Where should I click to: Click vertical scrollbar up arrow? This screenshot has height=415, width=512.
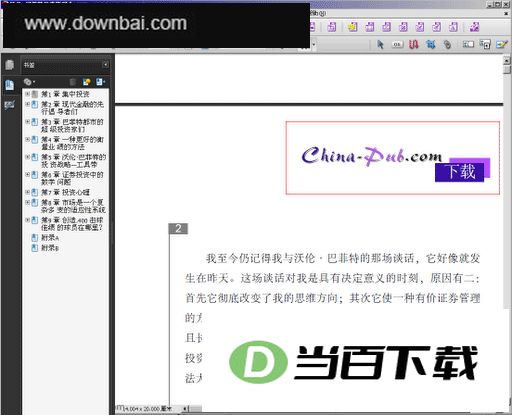507,60
